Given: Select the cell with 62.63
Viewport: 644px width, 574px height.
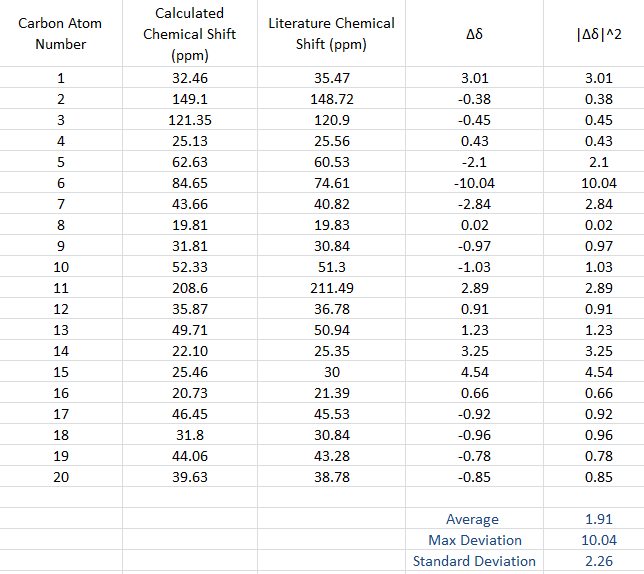Looking at the screenshot, I should pyautogui.click(x=190, y=161).
